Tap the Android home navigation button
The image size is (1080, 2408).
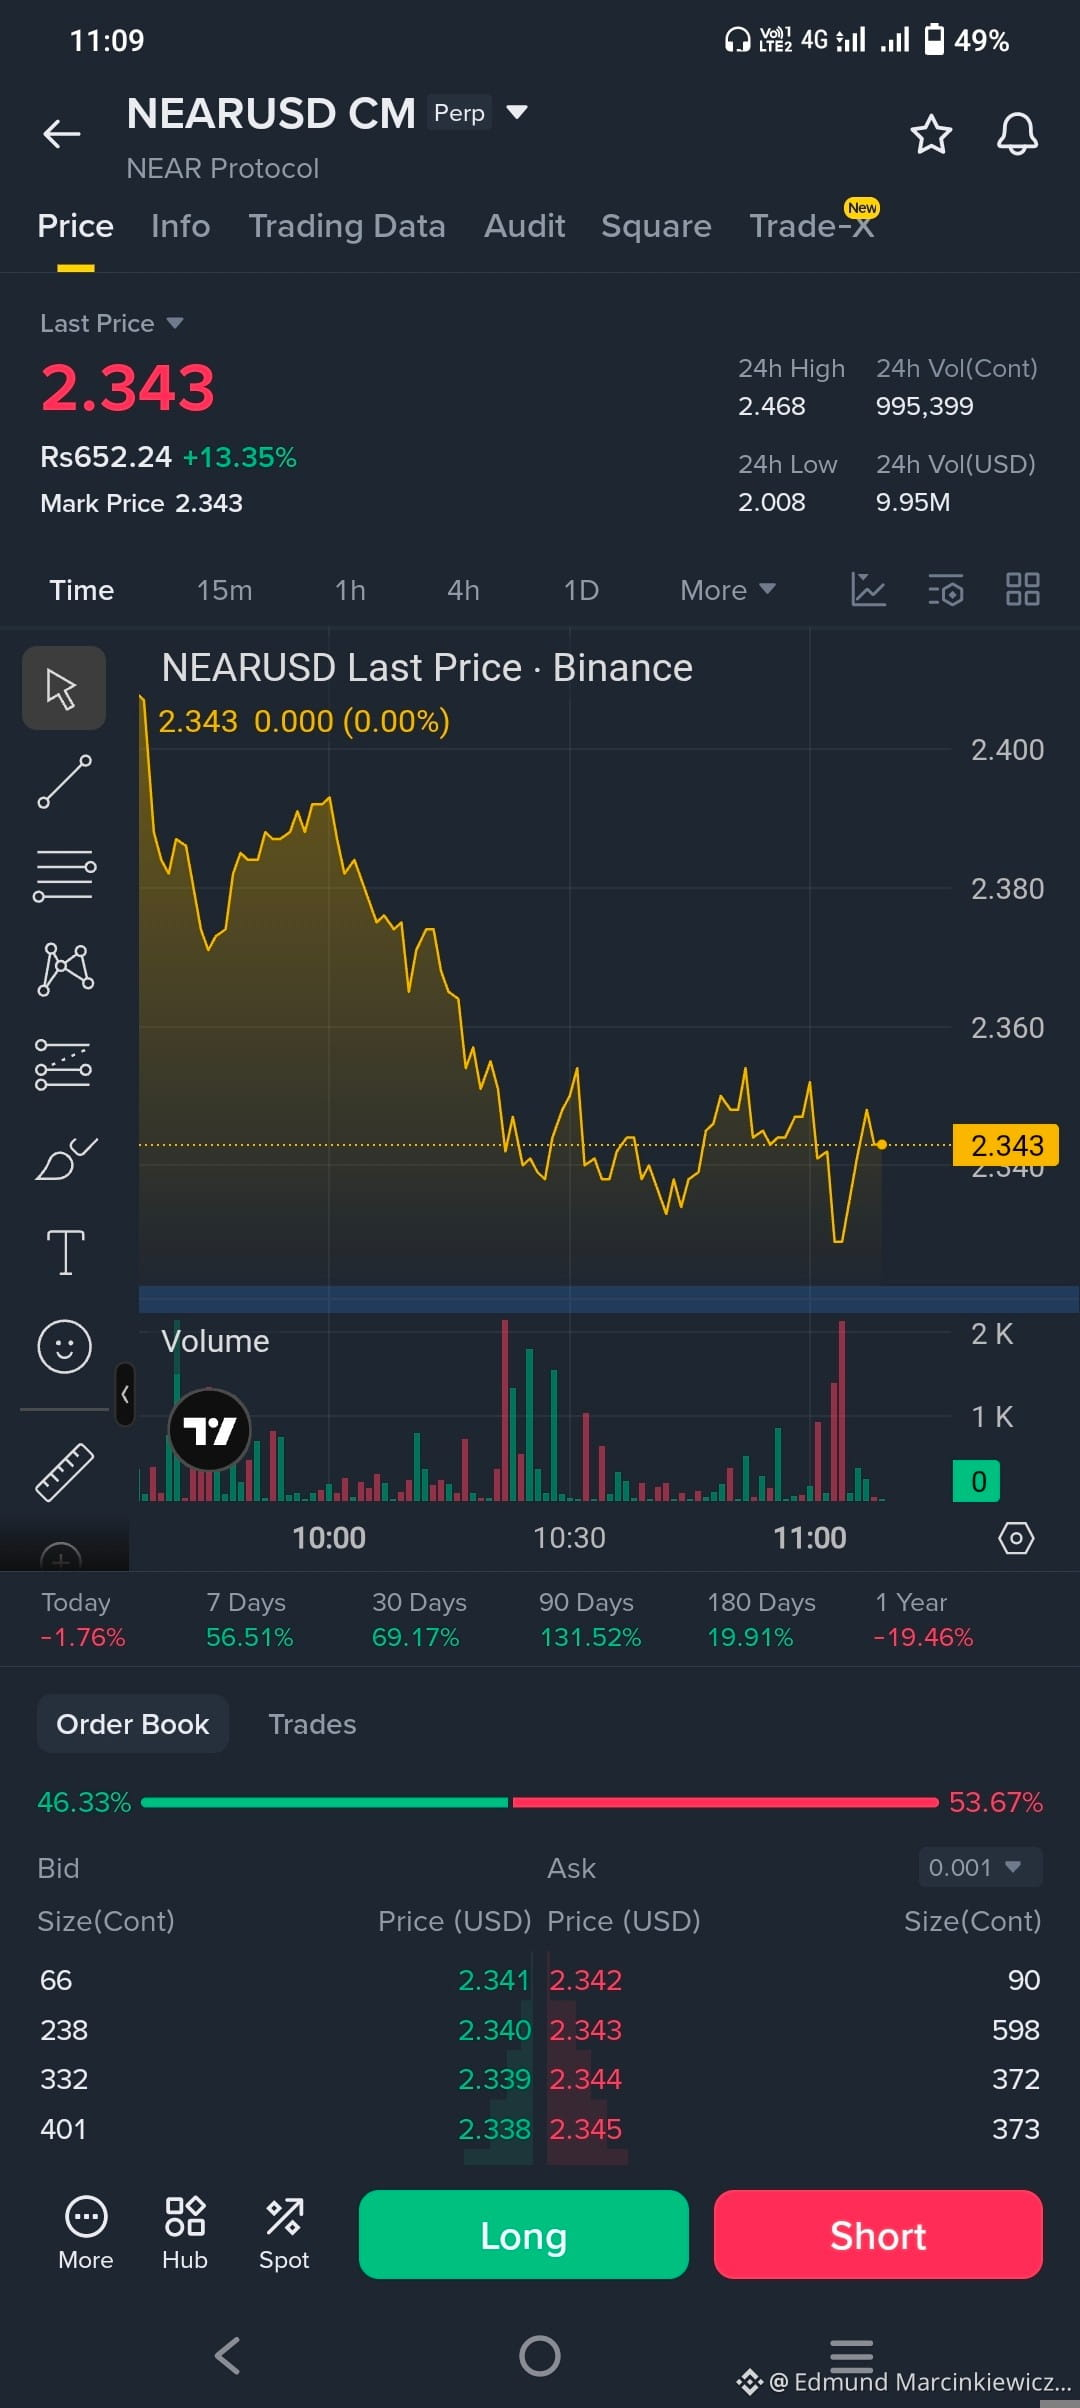pos(540,2355)
